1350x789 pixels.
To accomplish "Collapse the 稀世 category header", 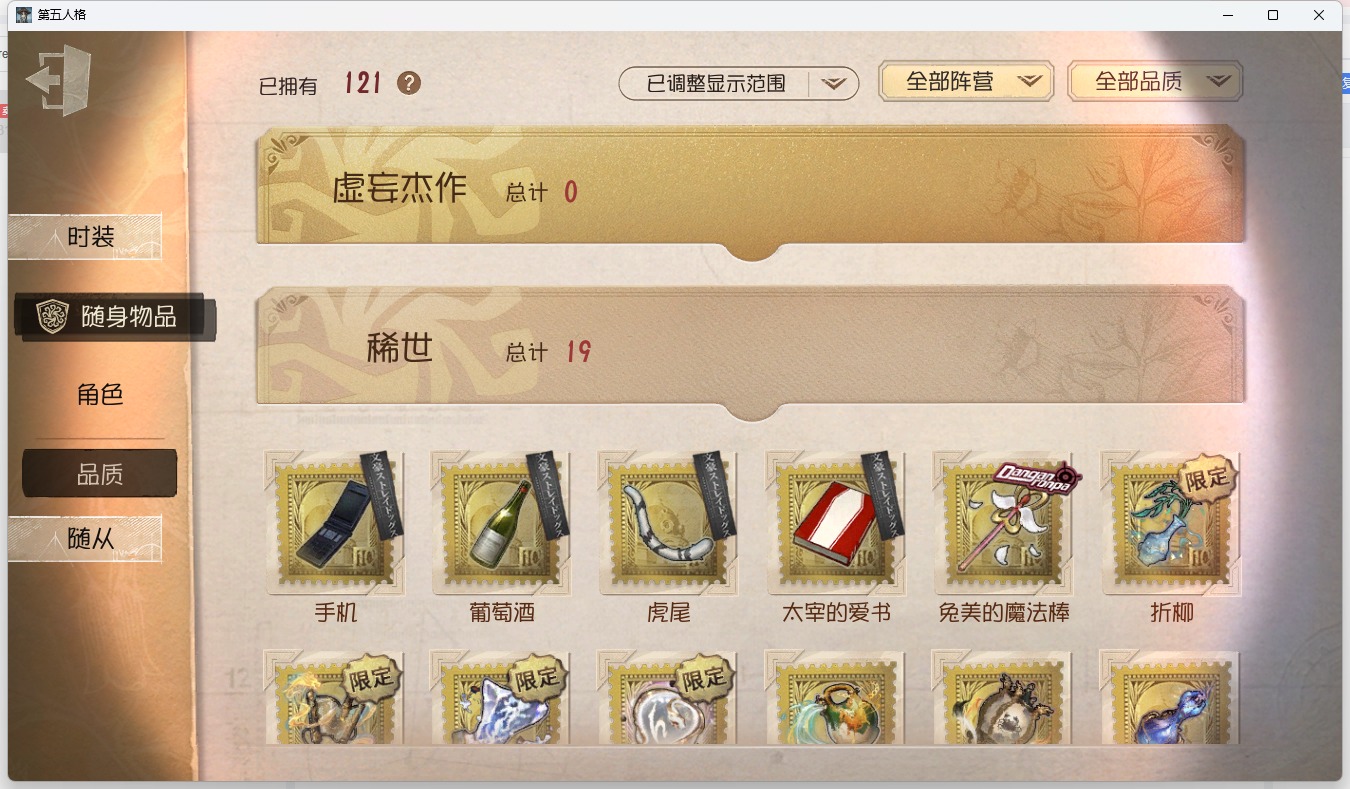I will (751, 352).
